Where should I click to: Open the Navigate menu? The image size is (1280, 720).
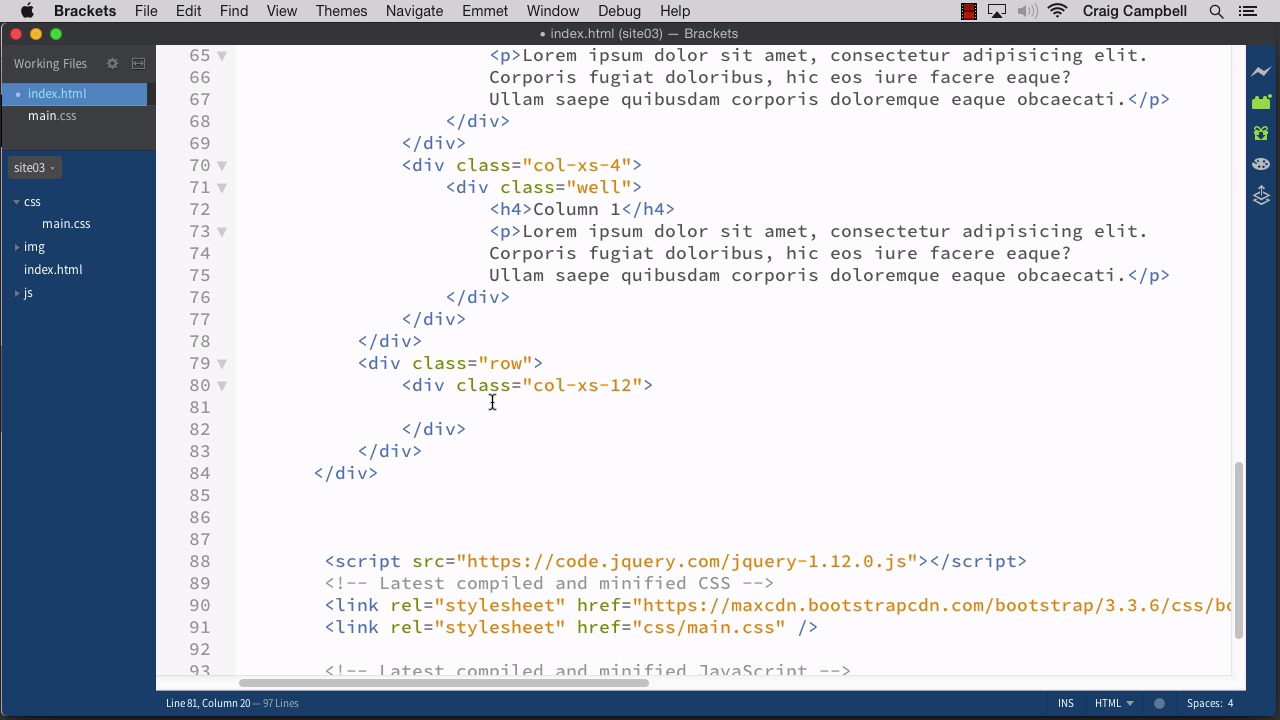click(x=414, y=11)
